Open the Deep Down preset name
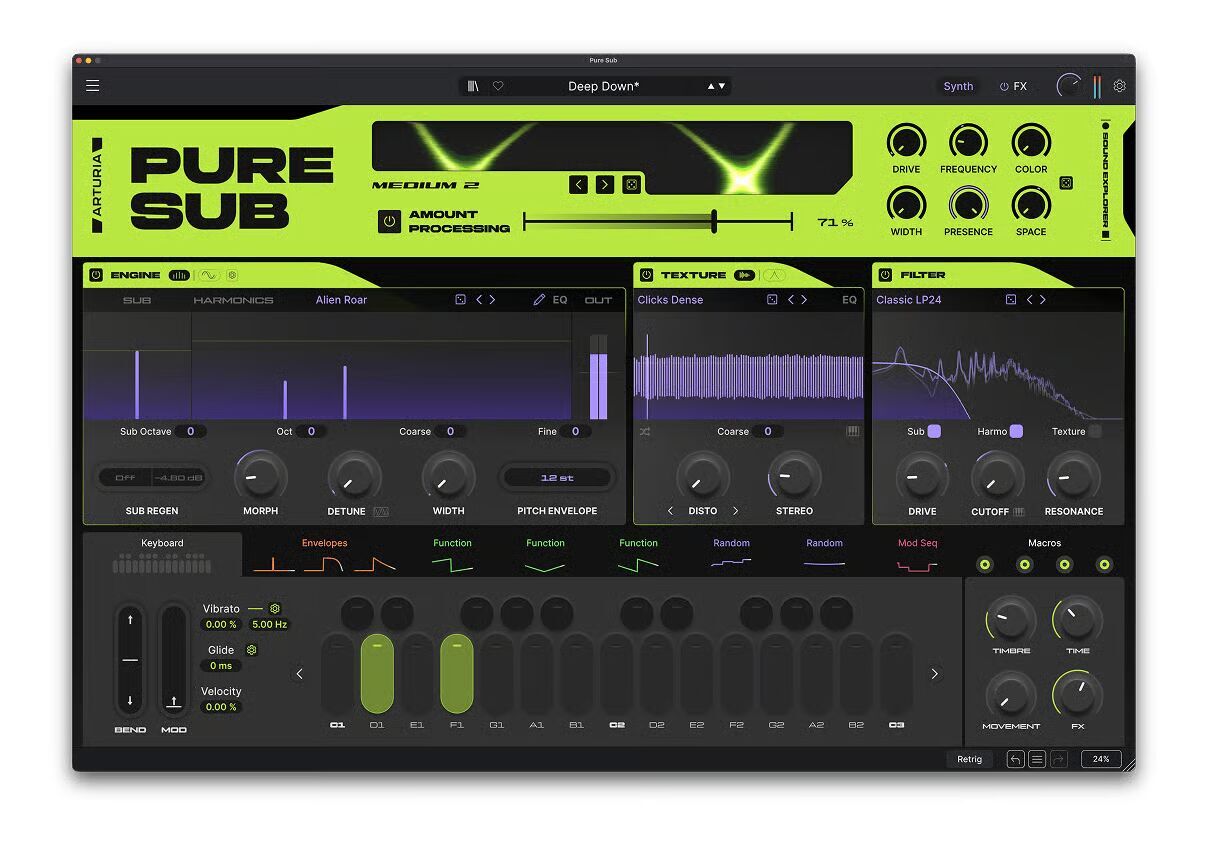This screenshot has width=1209, height=843. 603,86
